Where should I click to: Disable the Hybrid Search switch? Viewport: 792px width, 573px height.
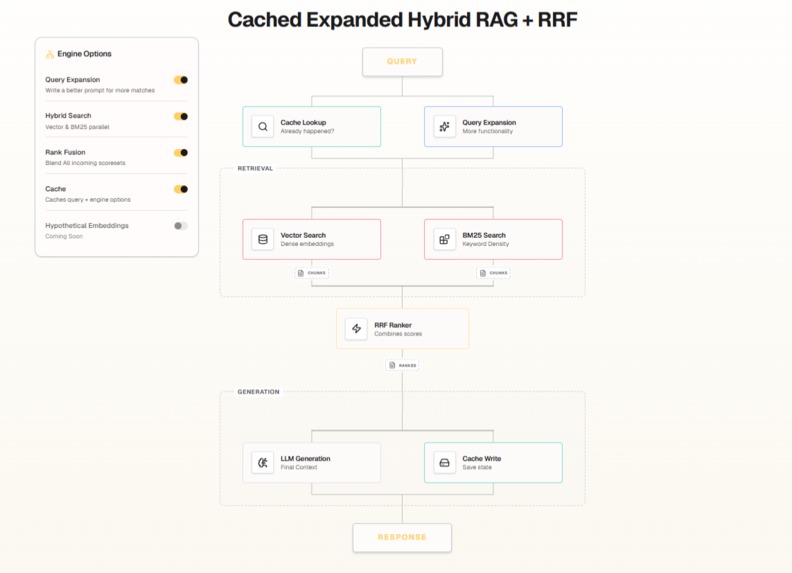[x=181, y=116]
